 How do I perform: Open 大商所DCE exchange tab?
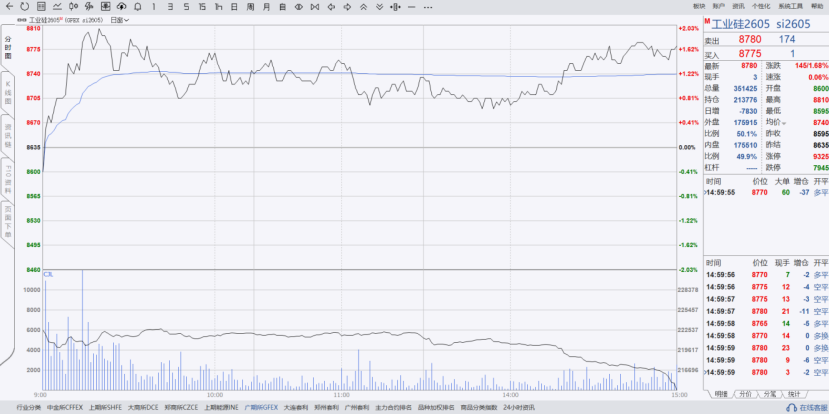[x=143, y=408]
